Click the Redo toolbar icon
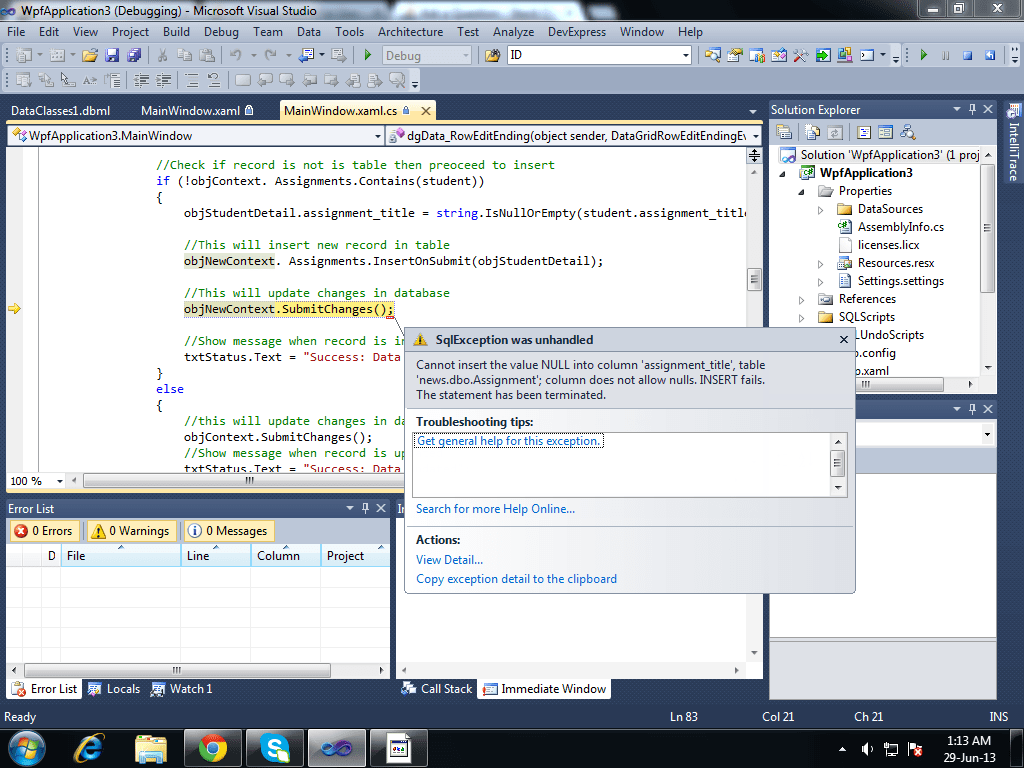Image resolution: width=1024 pixels, height=768 pixels. 270,56
